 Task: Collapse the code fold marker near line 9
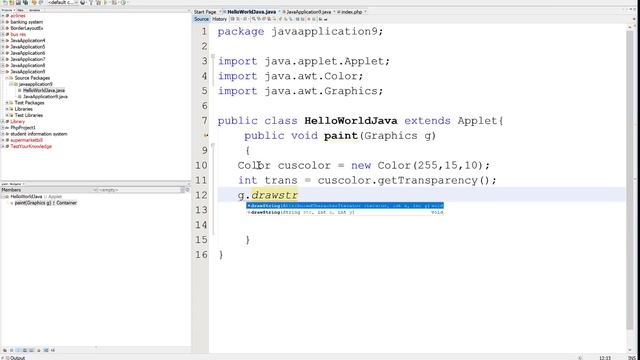(x=213, y=146)
